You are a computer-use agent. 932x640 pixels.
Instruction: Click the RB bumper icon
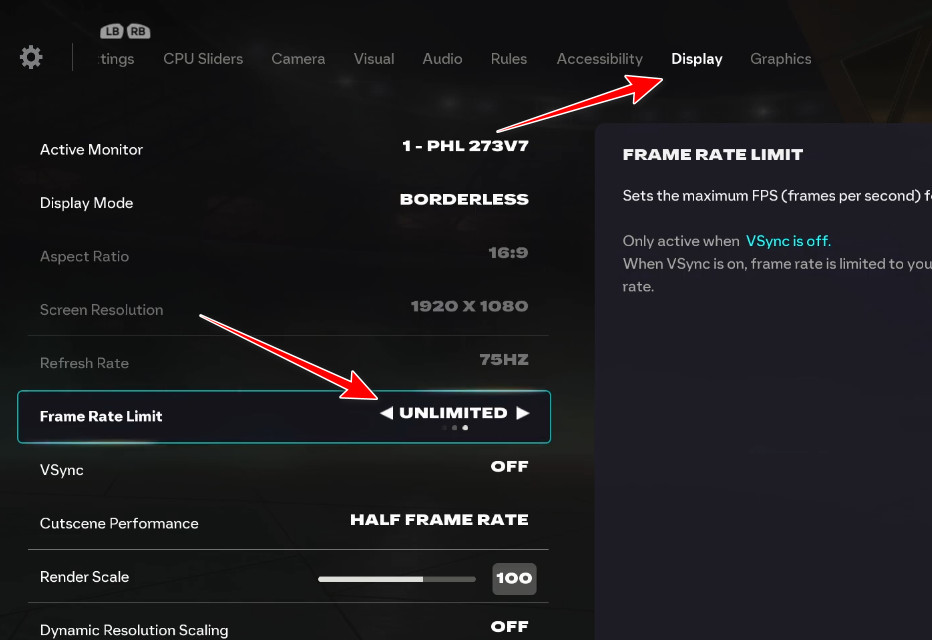click(137, 31)
